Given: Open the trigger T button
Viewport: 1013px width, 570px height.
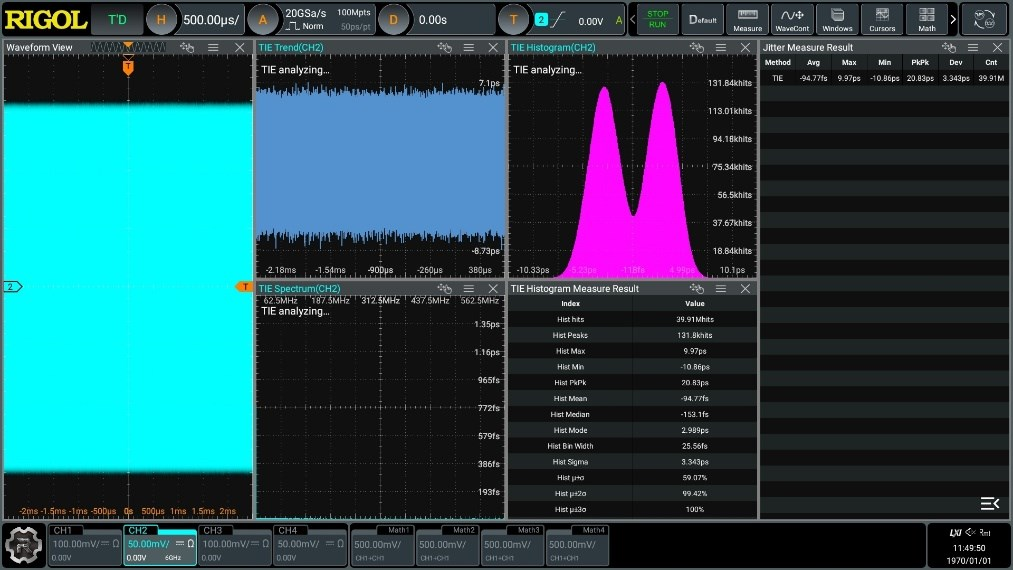Looking at the screenshot, I should pyautogui.click(x=513, y=20).
